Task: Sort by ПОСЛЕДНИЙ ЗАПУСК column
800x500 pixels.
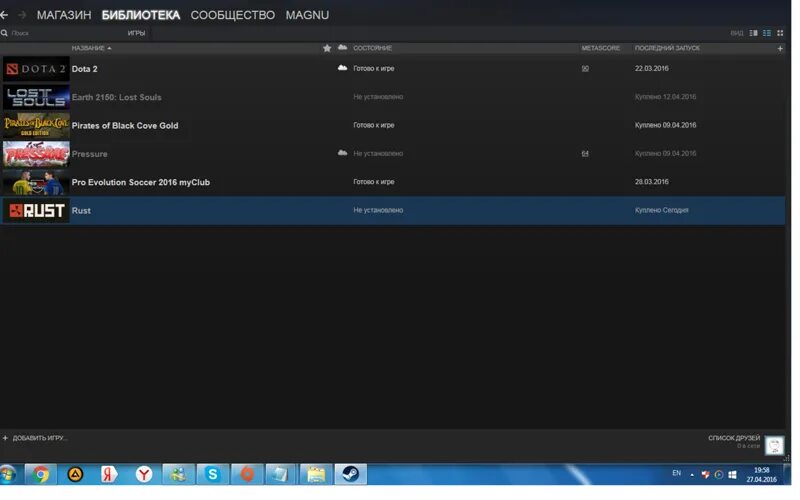Action: coord(667,48)
